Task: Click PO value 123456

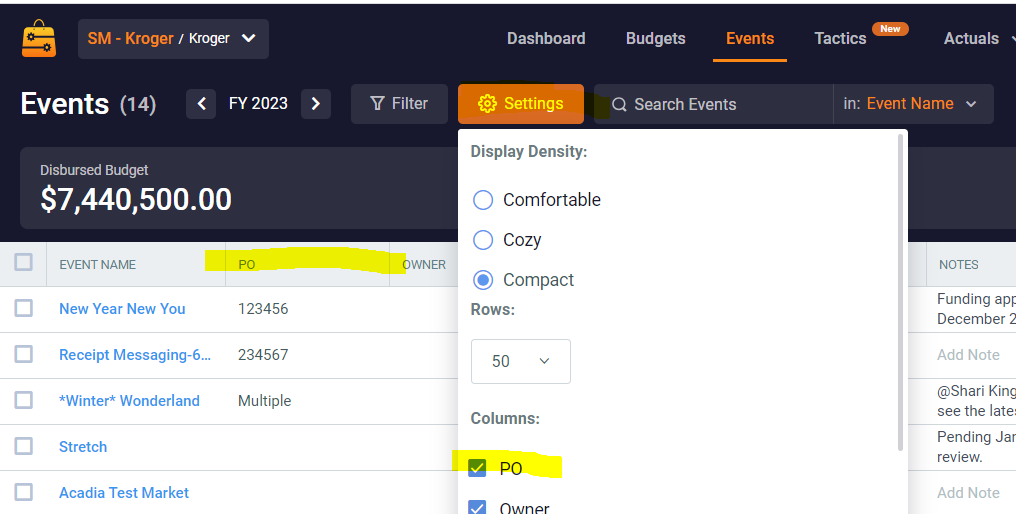Action: coord(263,309)
